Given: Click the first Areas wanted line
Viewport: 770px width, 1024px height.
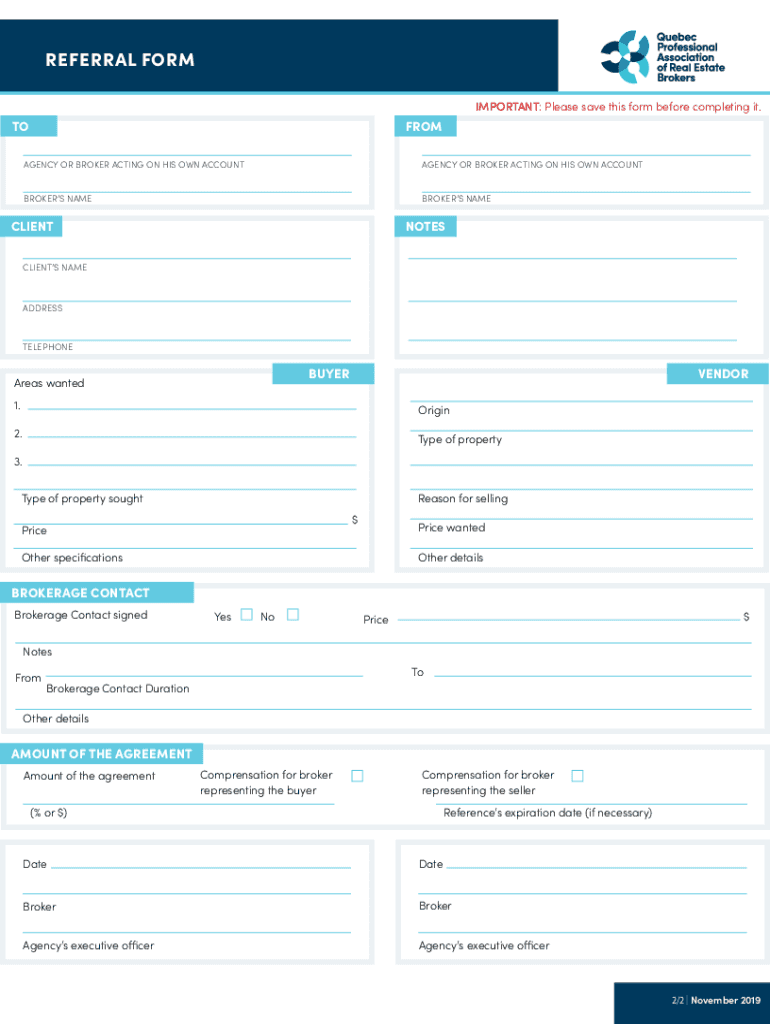Looking at the screenshot, I should coord(191,402).
